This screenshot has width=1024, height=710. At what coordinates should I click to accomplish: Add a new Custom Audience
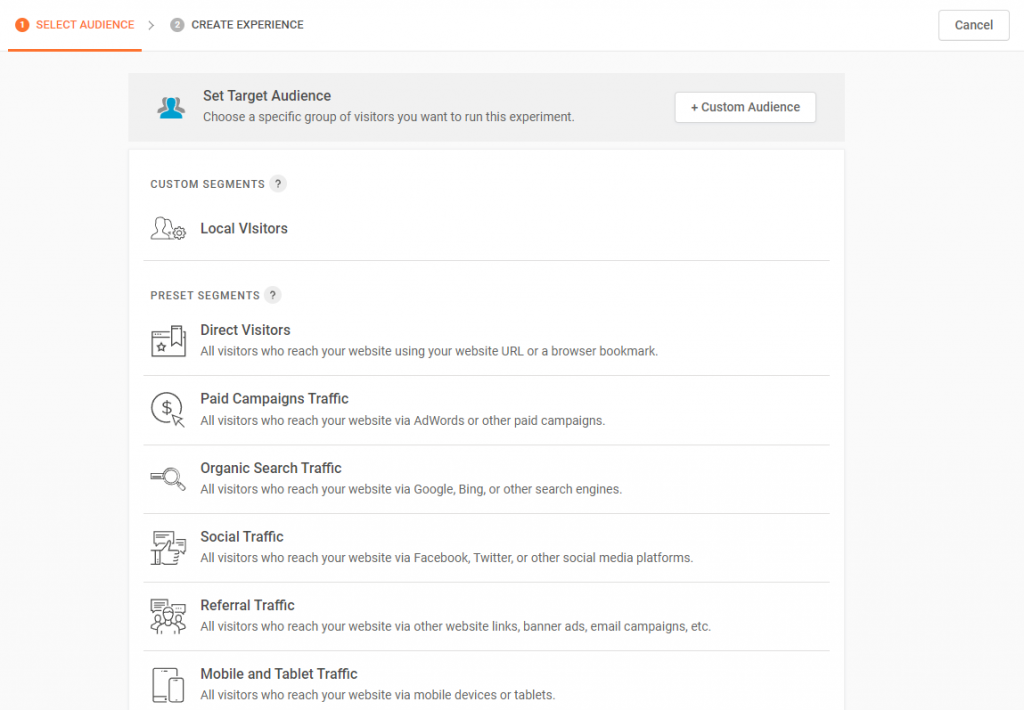745,107
